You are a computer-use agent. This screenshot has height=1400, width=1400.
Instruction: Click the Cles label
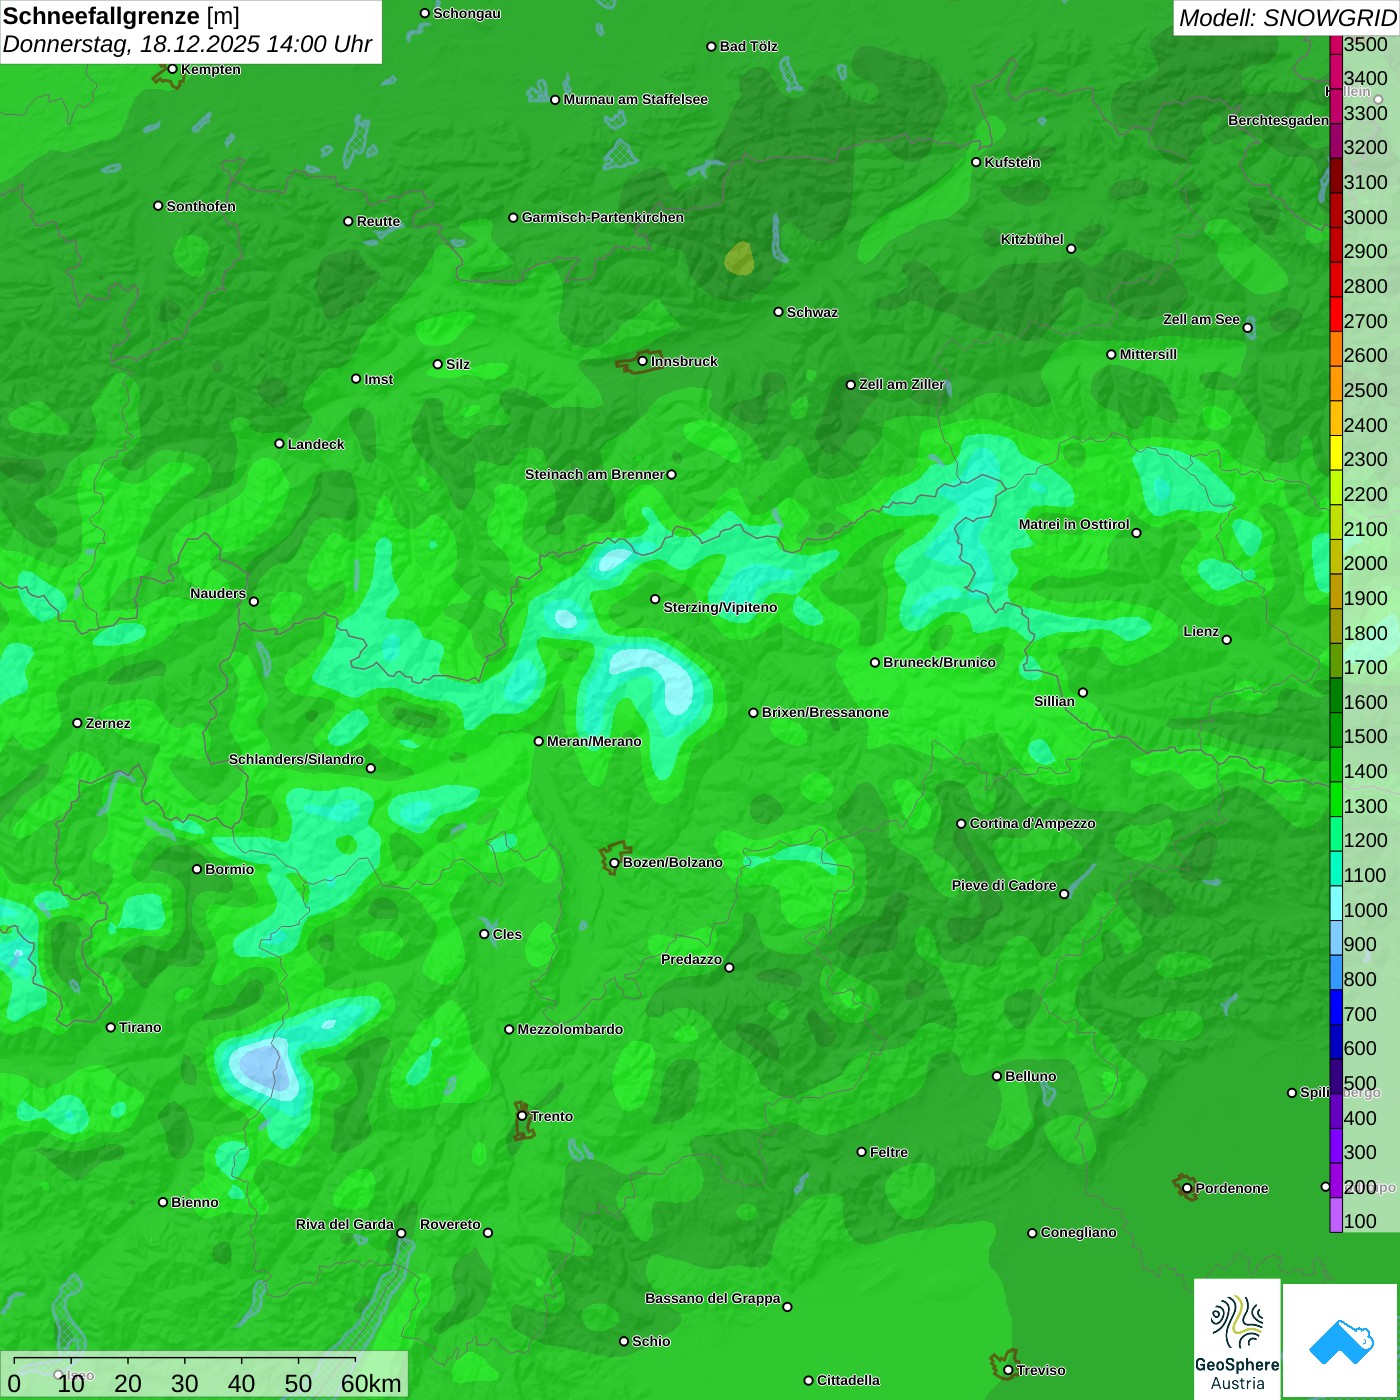tap(507, 934)
